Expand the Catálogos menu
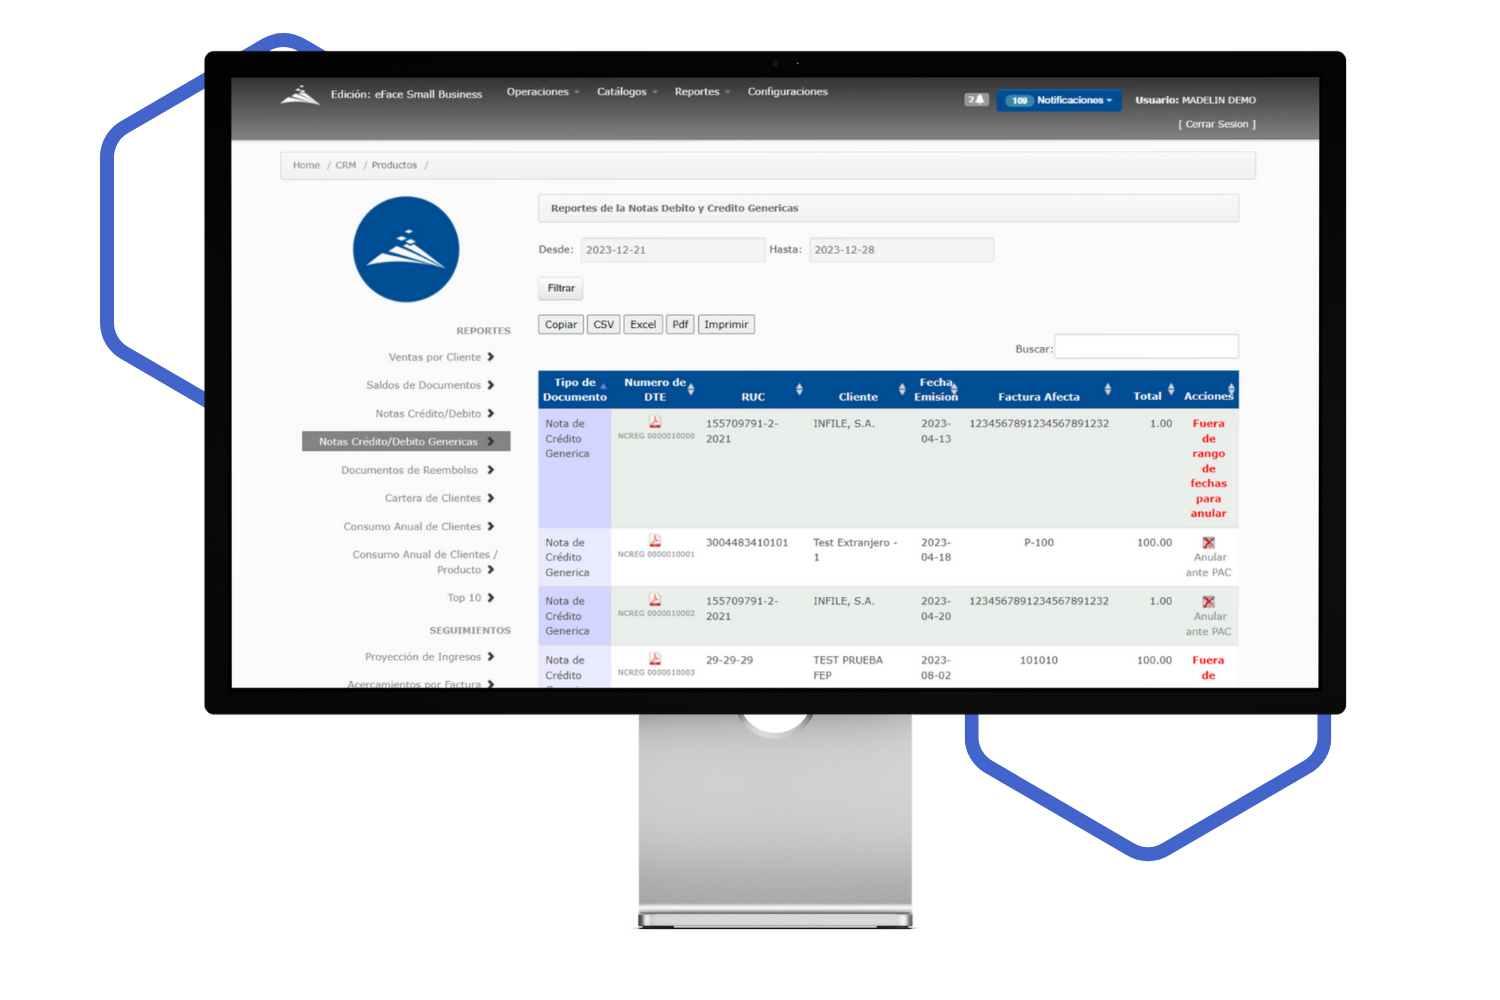Viewport: 1500px width, 1000px height. (x=626, y=92)
